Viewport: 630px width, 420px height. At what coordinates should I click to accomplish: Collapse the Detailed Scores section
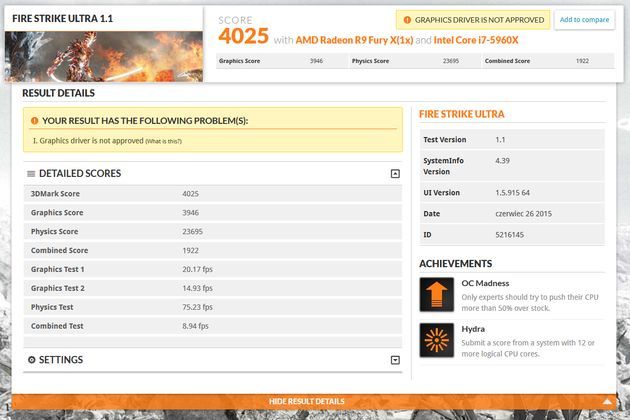(395, 174)
